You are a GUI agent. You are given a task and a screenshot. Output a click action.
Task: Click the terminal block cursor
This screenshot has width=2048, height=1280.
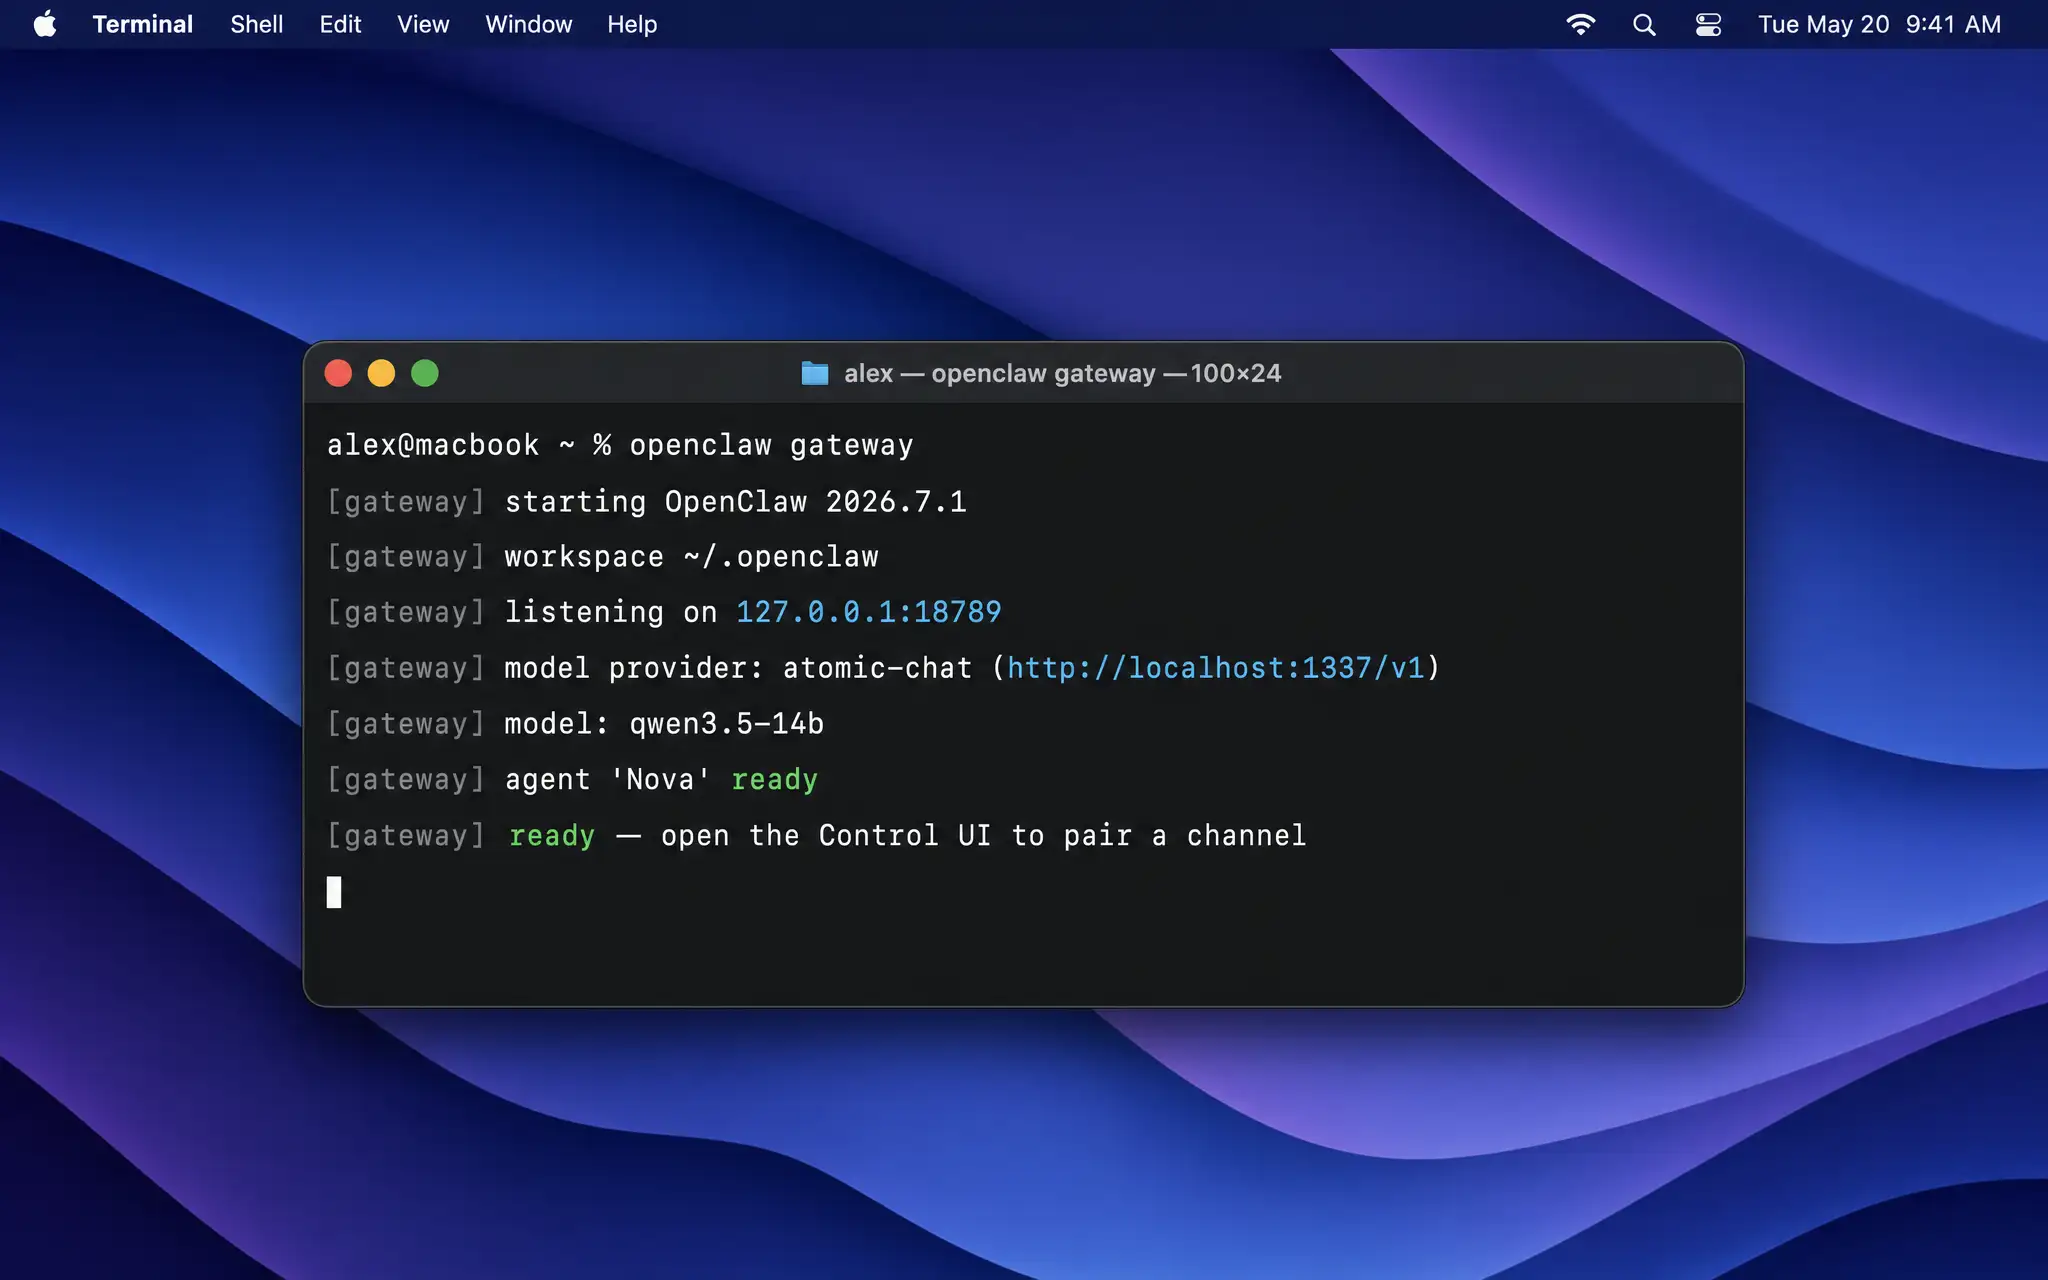click(334, 892)
